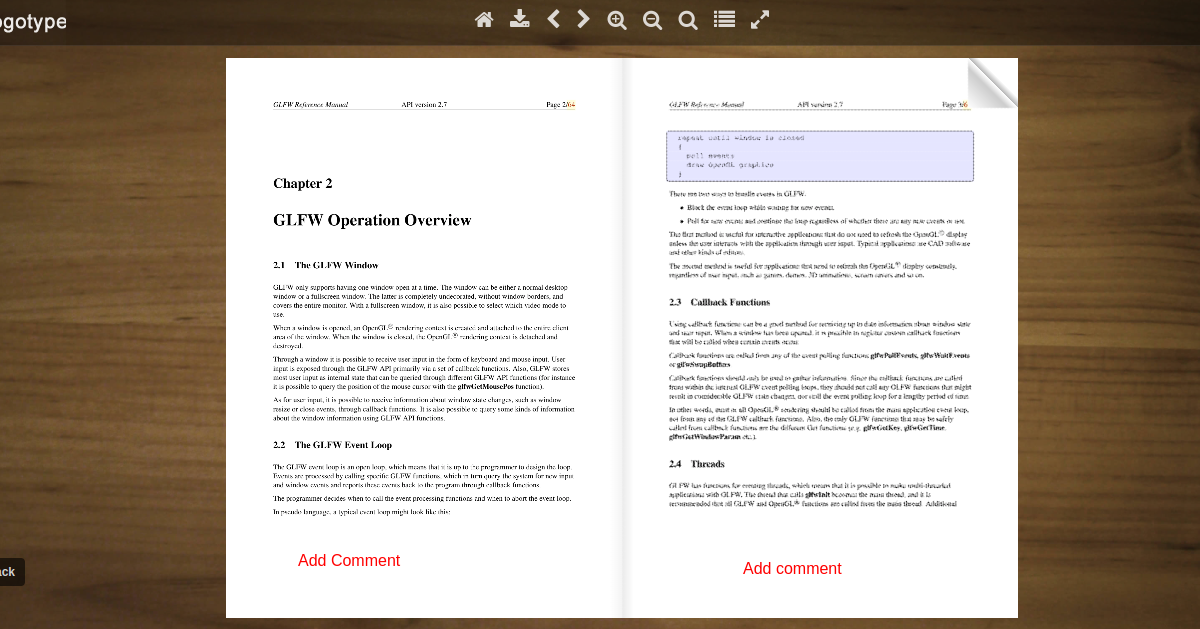Go to the home page icon
The height and width of the screenshot is (629, 1200).
484,20
